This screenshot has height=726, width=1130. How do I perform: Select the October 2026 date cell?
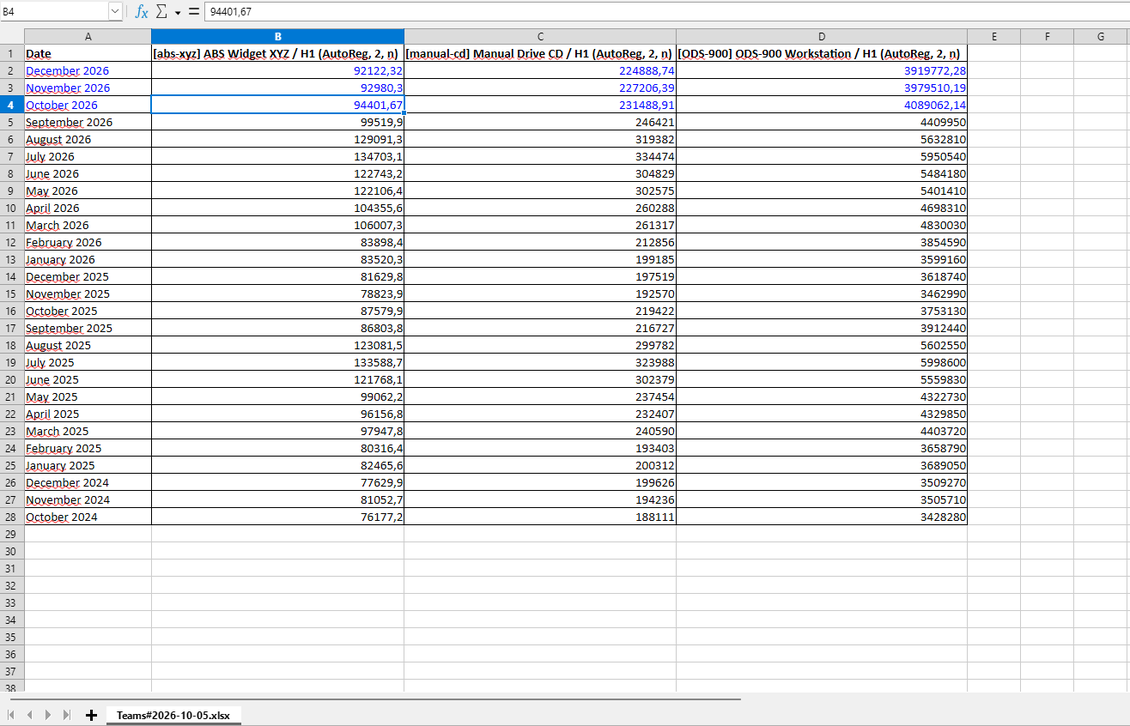(x=88, y=105)
